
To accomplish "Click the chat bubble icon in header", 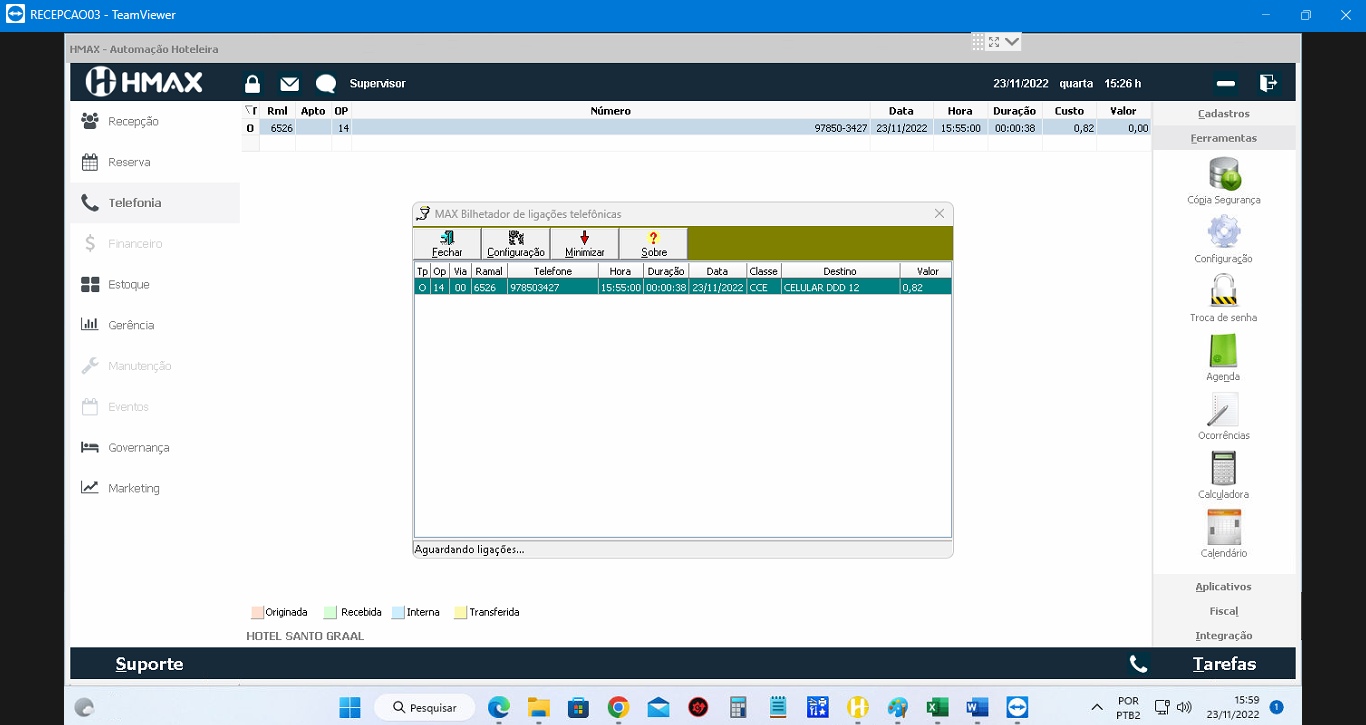I will click(325, 84).
